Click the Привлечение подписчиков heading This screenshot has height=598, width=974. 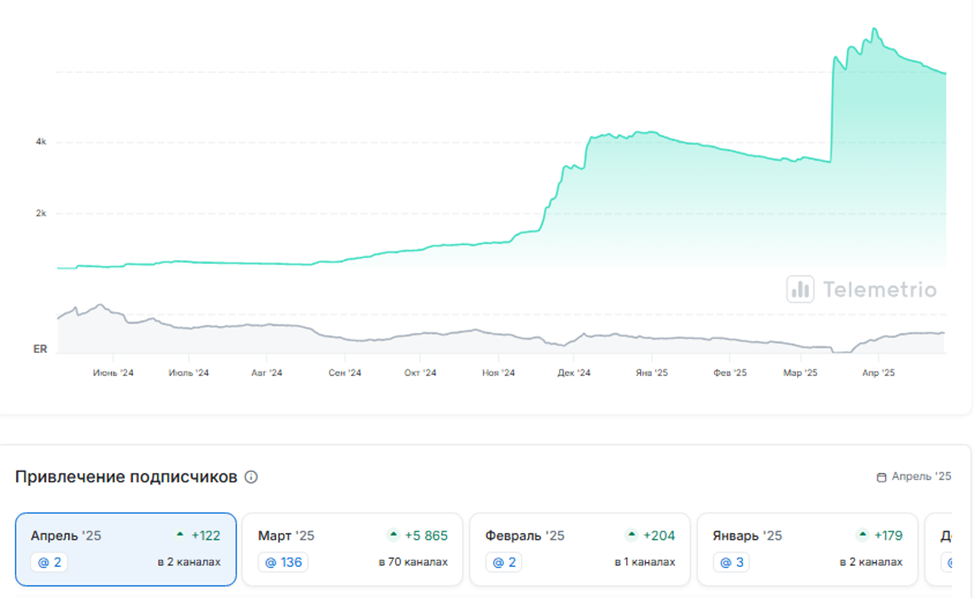(126, 477)
